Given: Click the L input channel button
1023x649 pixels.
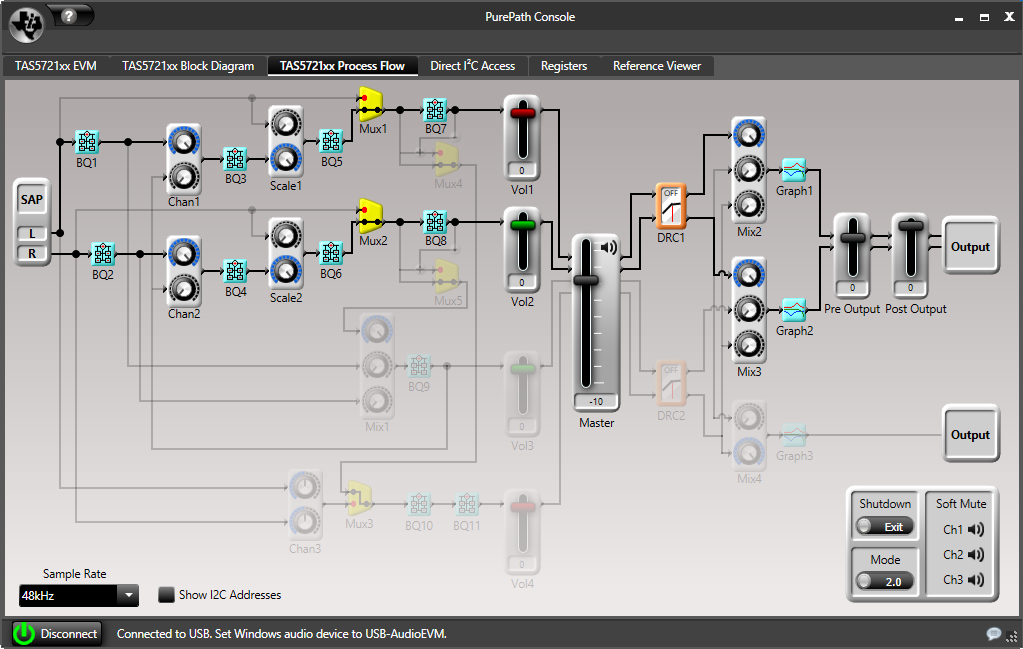Looking at the screenshot, I should [32, 234].
